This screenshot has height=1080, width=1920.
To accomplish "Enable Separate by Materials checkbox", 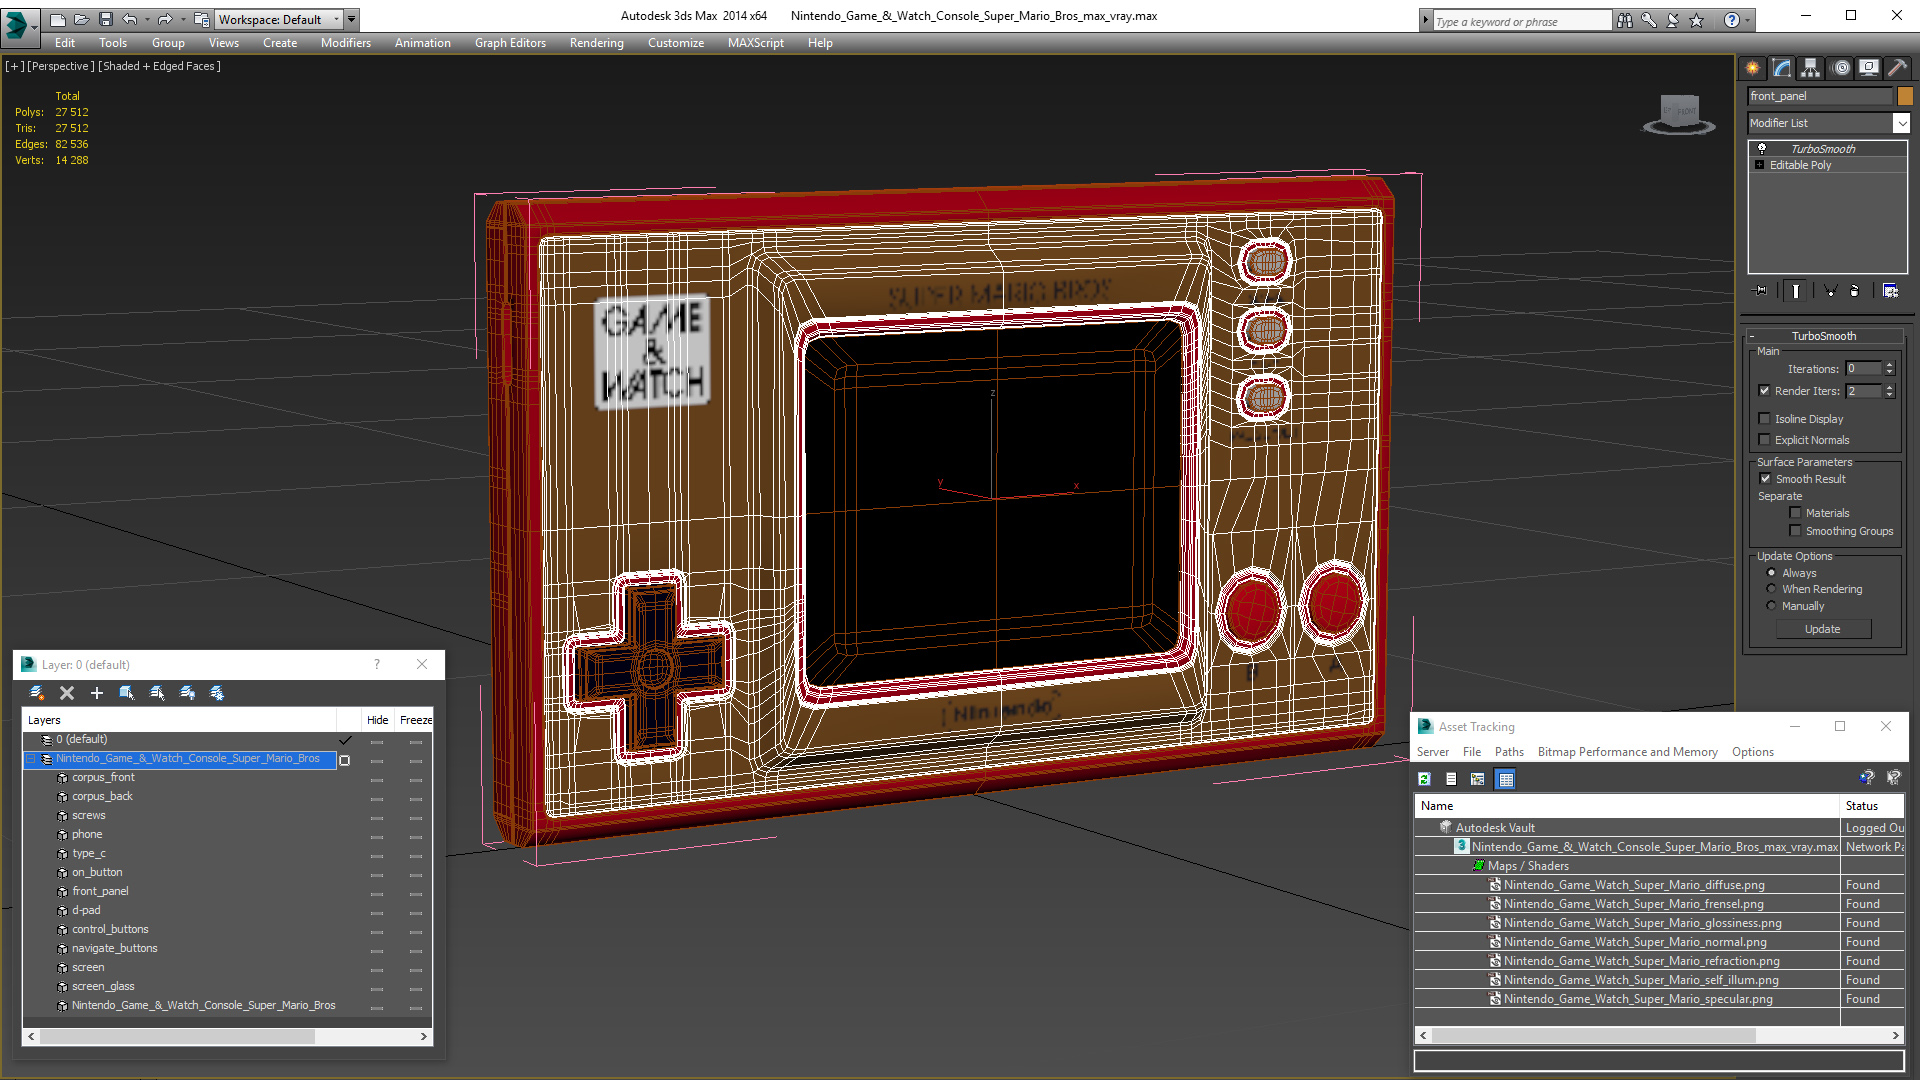I will [1796, 513].
